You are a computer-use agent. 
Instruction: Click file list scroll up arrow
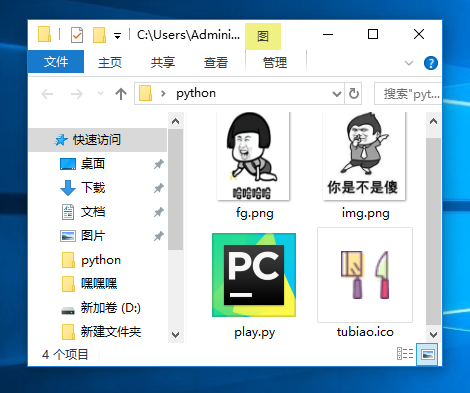pyautogui.click(x=433, y=121)
